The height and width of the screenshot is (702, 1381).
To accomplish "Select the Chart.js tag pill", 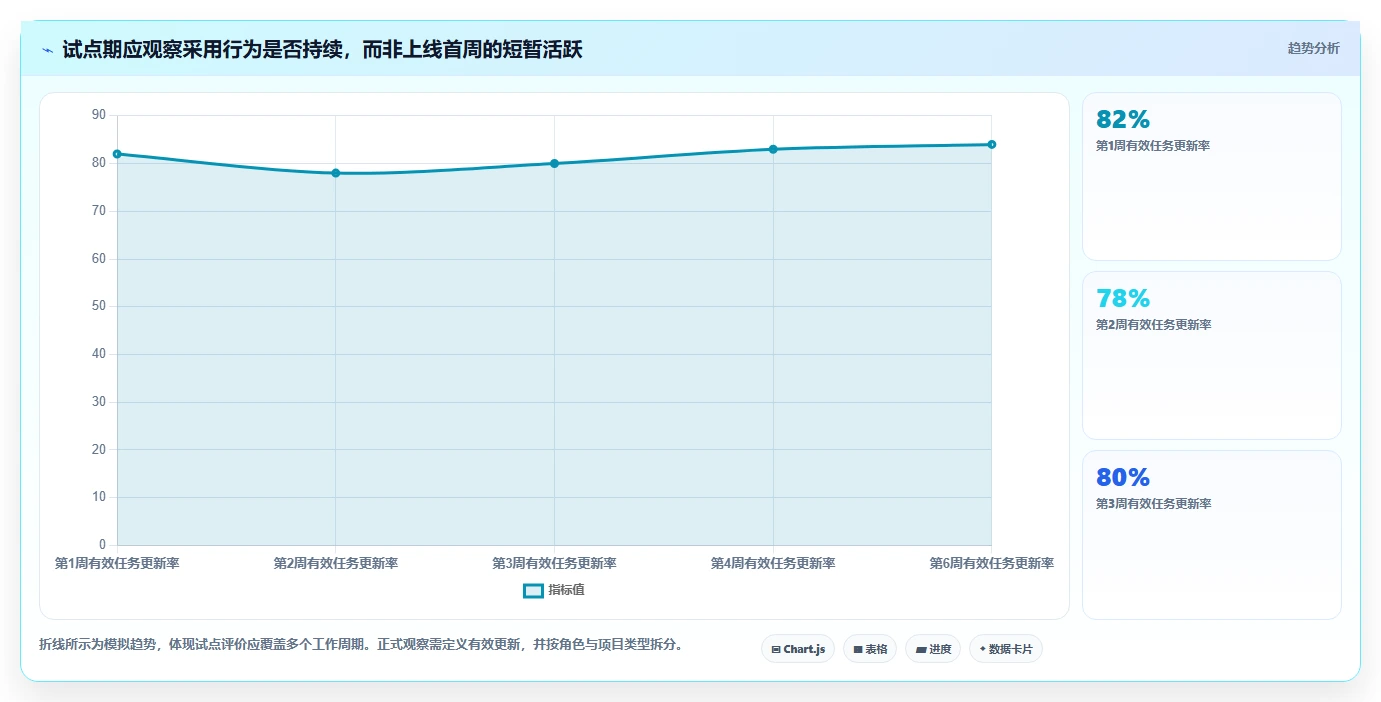I will click(798, 649).
